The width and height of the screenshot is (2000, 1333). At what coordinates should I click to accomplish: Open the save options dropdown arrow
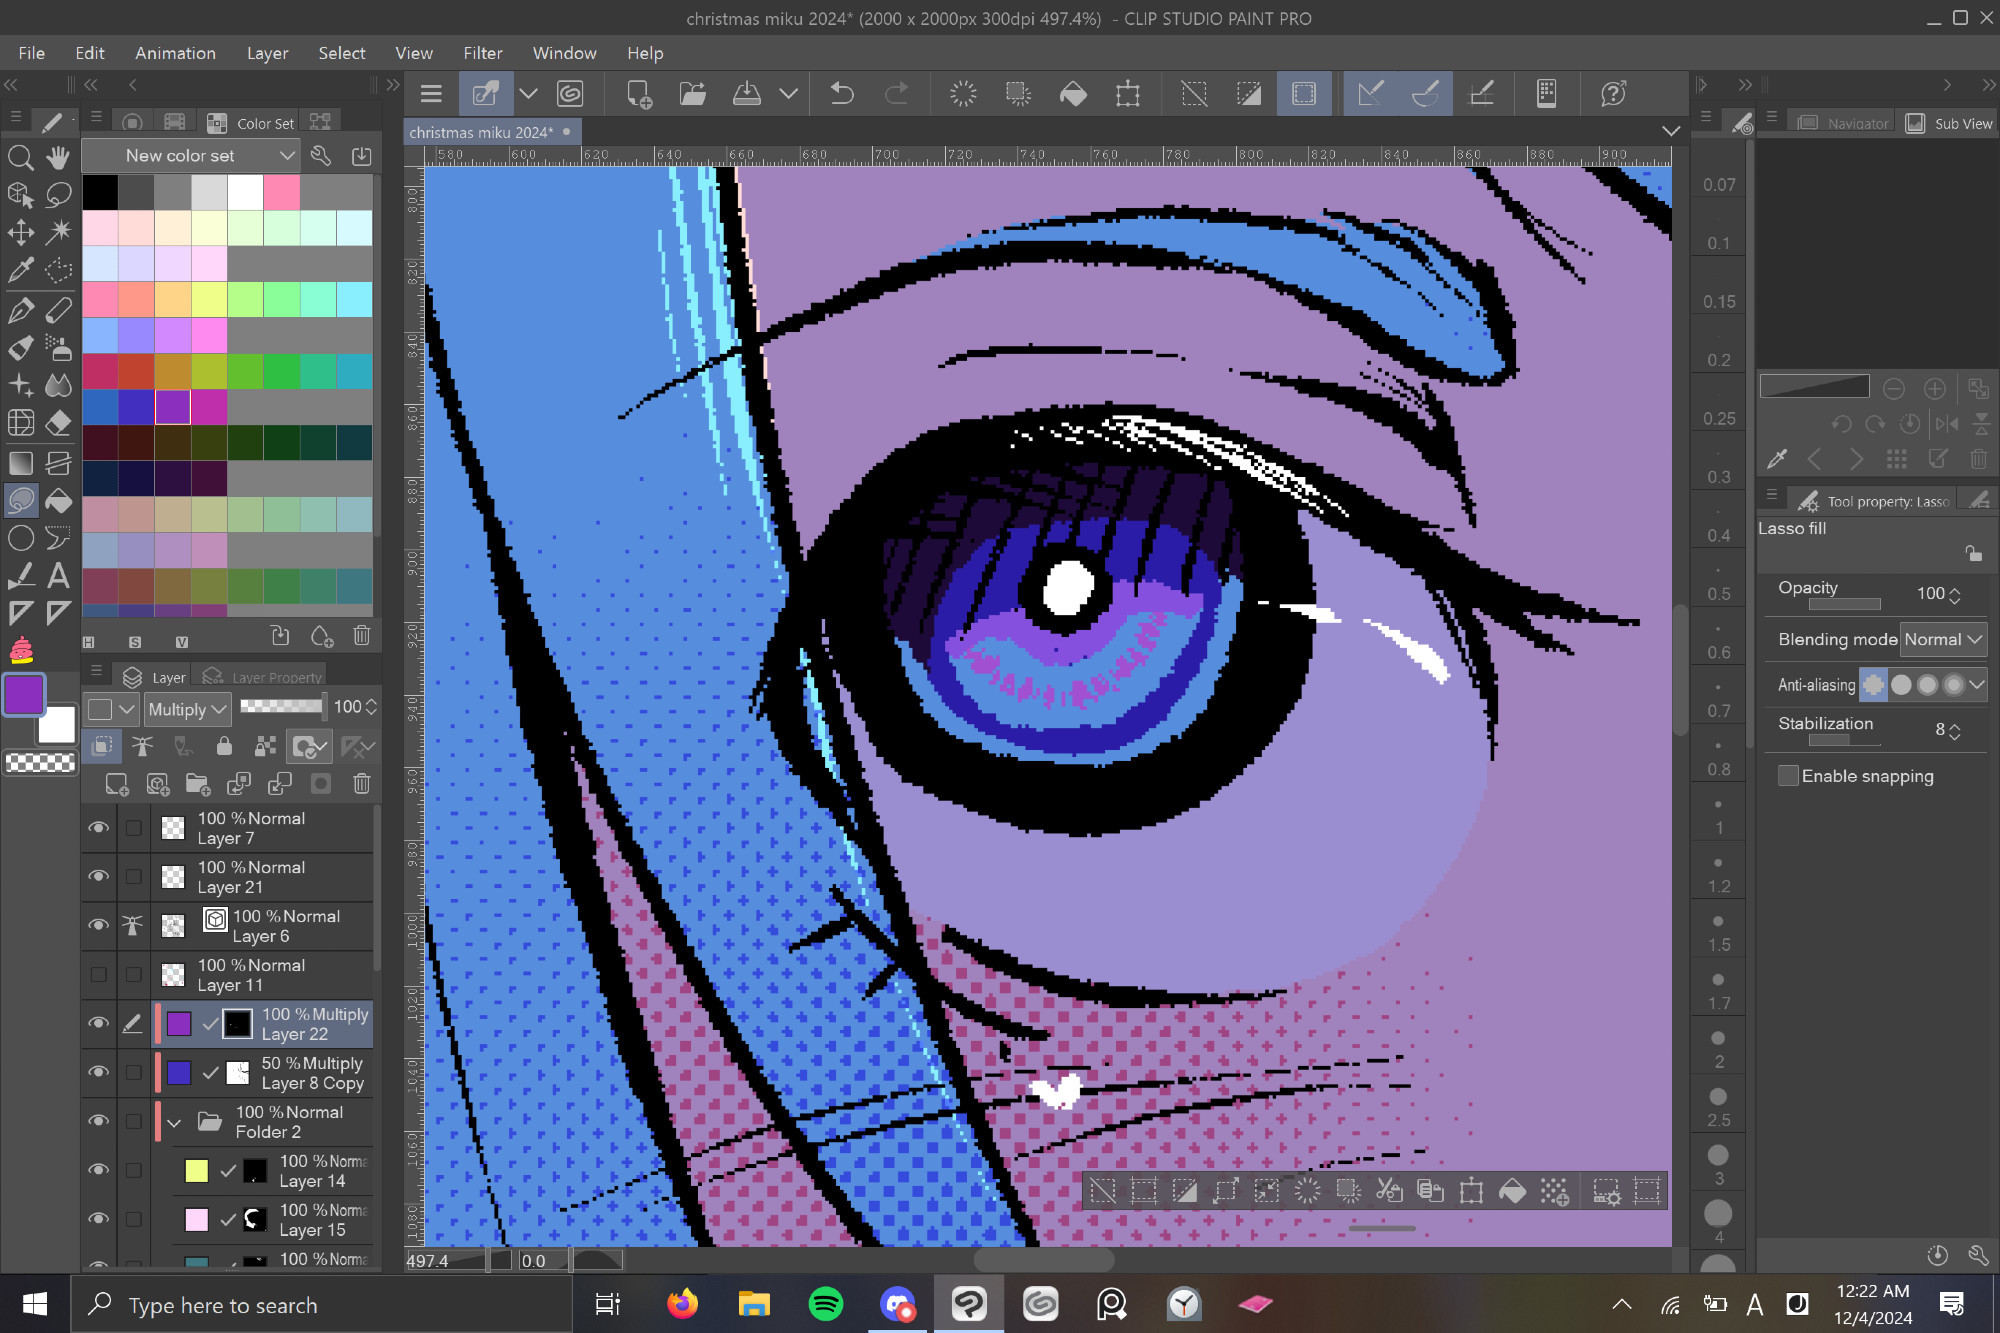(789, 94)
